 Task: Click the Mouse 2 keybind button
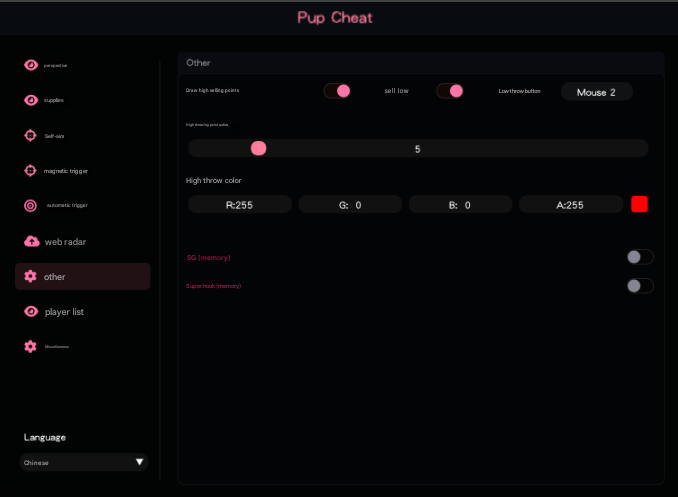[x=597, y=92]
